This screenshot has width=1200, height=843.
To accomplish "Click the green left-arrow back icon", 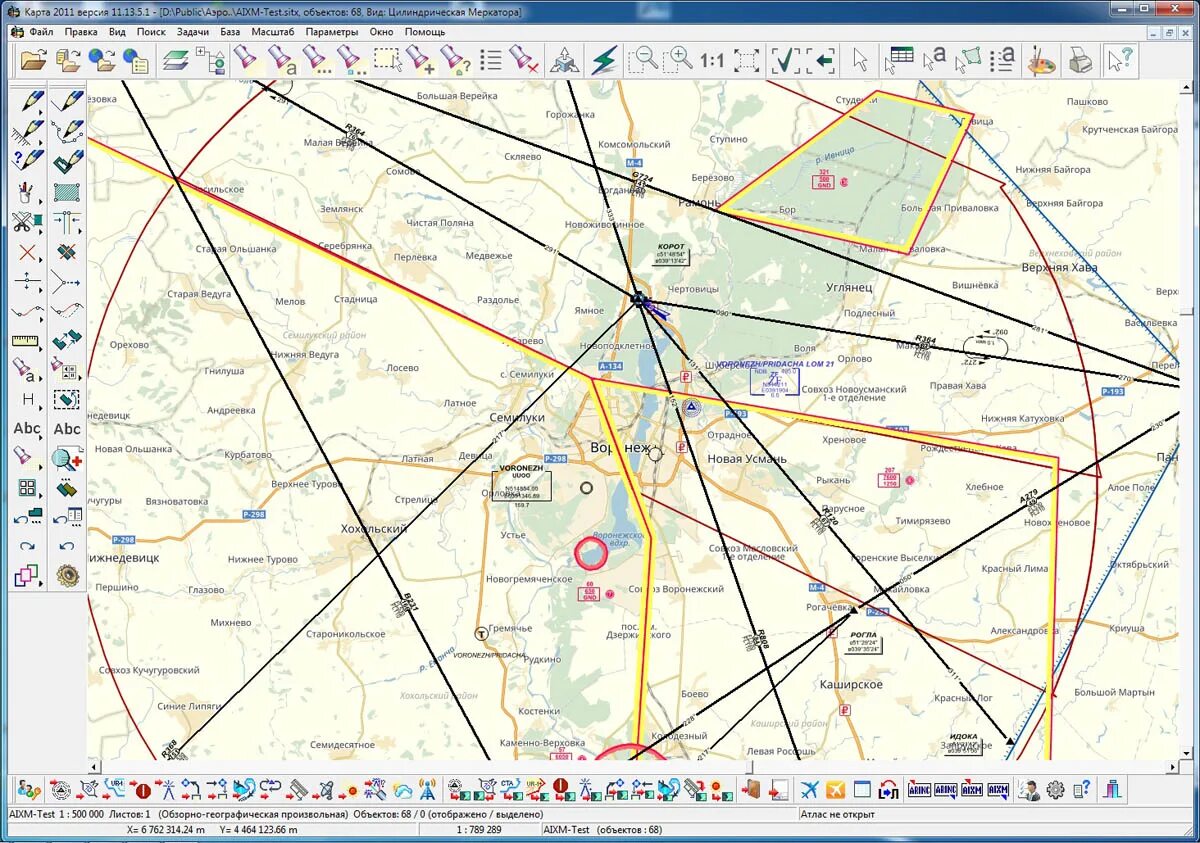I will pyautogui.click(x=822, y=60).
